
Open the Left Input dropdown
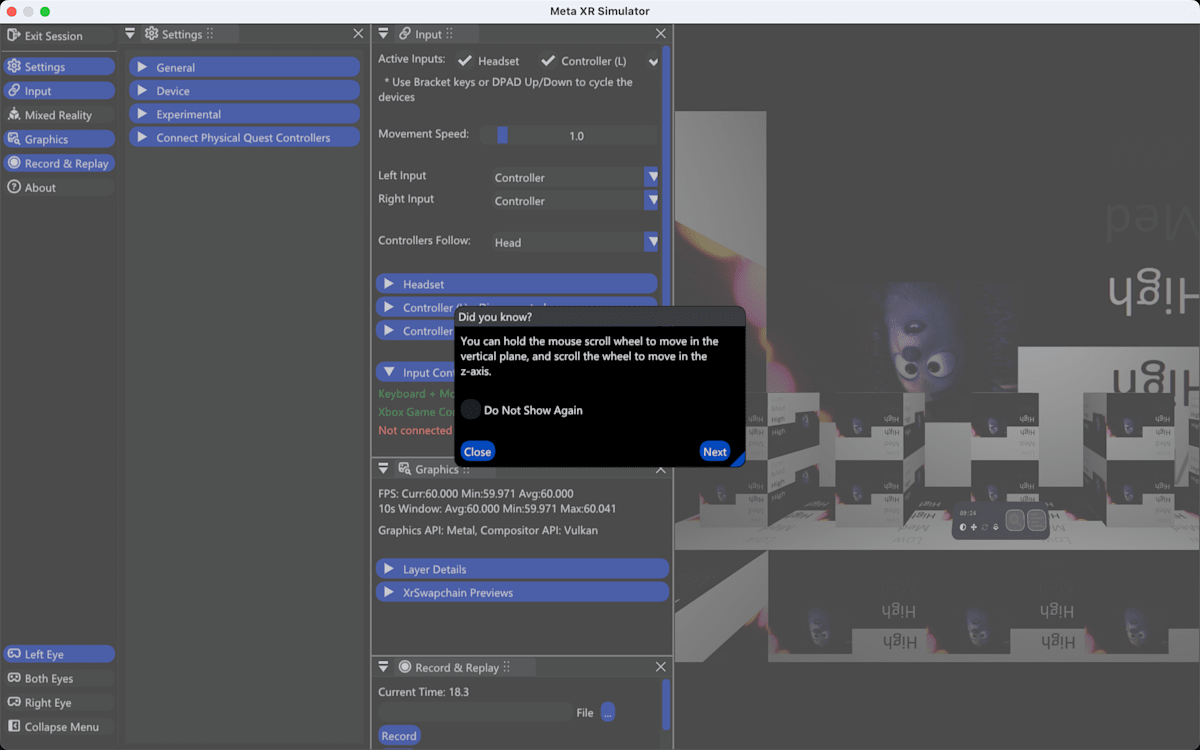(x=574, y=177)
